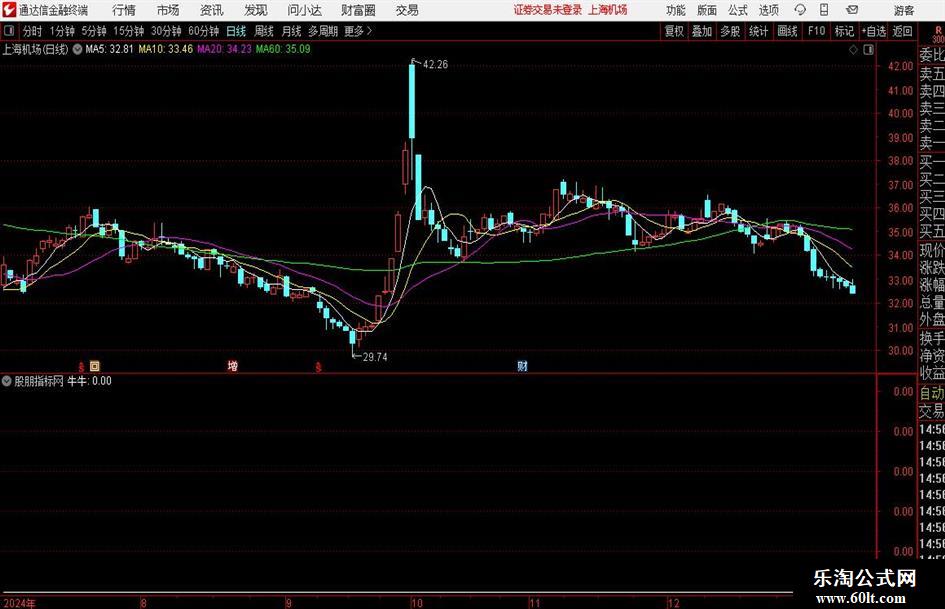Image resolution: width=945 pixels, height=609 pixels.
Task: Open the F10 company info button
Action: [817, 31]
